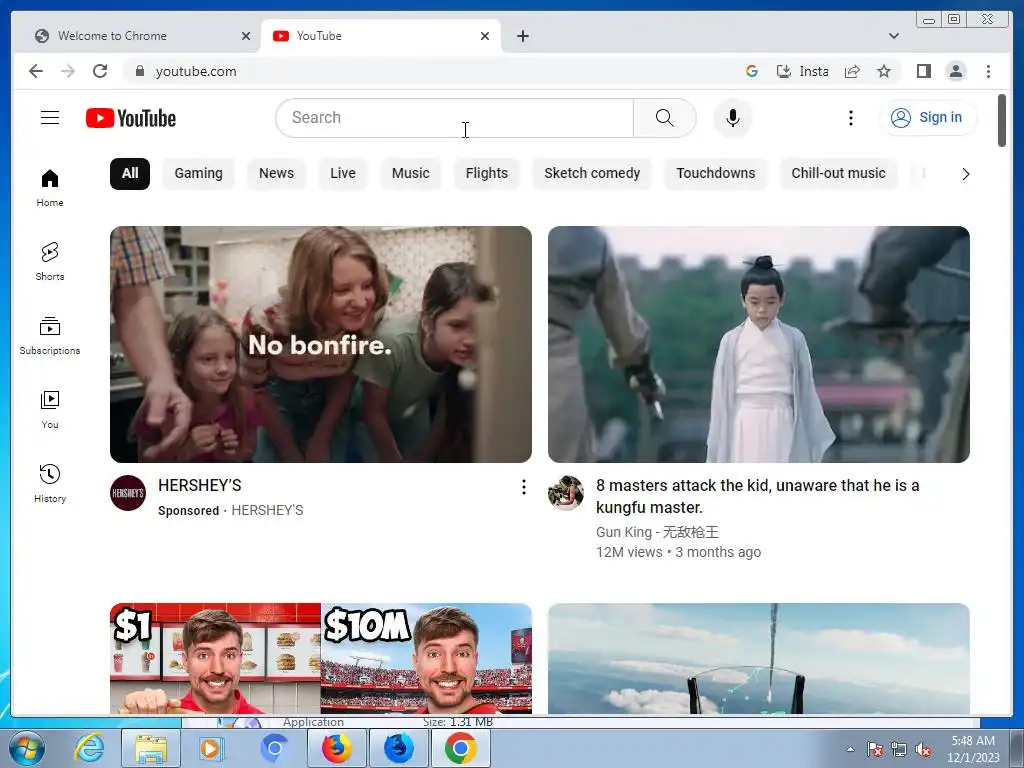The width and height of the screenshot is (1024, 768).
Task: Select the Music filter chip
Action: (x=411, y=174)
